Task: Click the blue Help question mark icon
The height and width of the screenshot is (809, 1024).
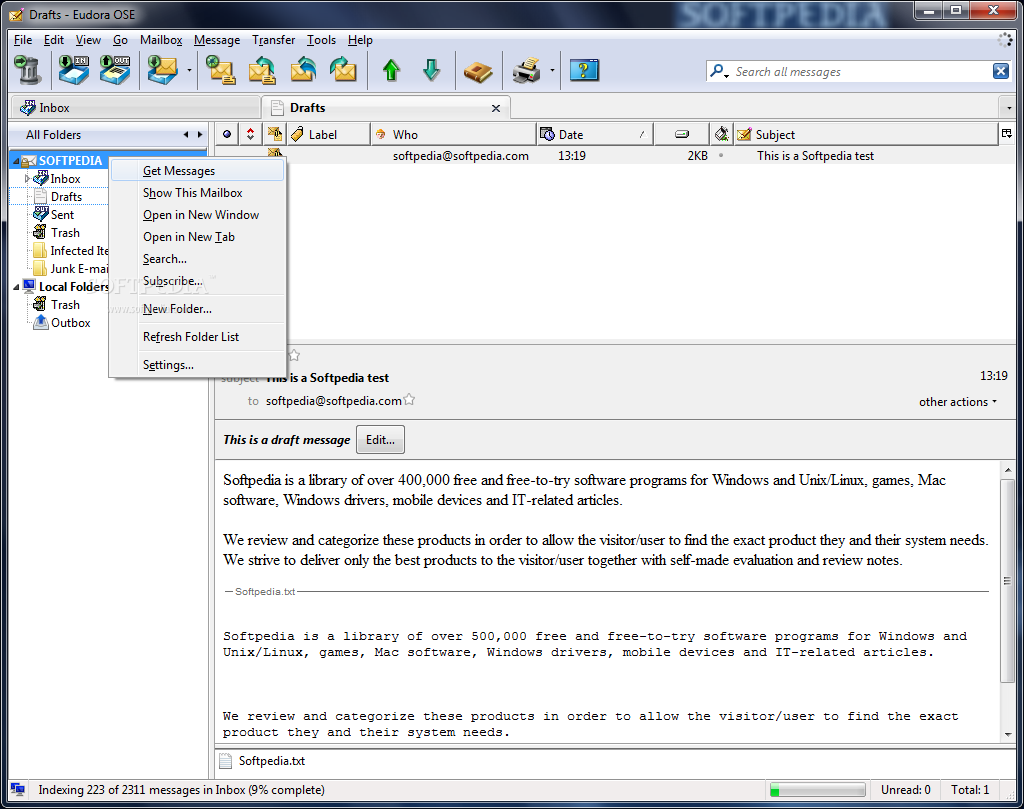Action: 584,70
